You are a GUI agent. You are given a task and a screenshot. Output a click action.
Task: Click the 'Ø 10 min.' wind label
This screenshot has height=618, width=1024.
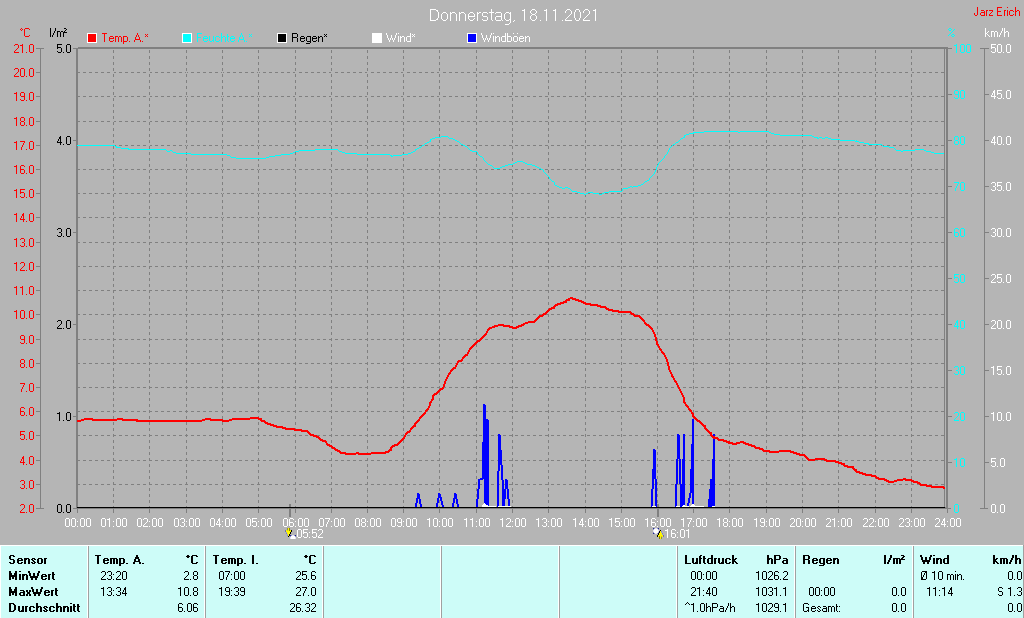click(942, 576)
